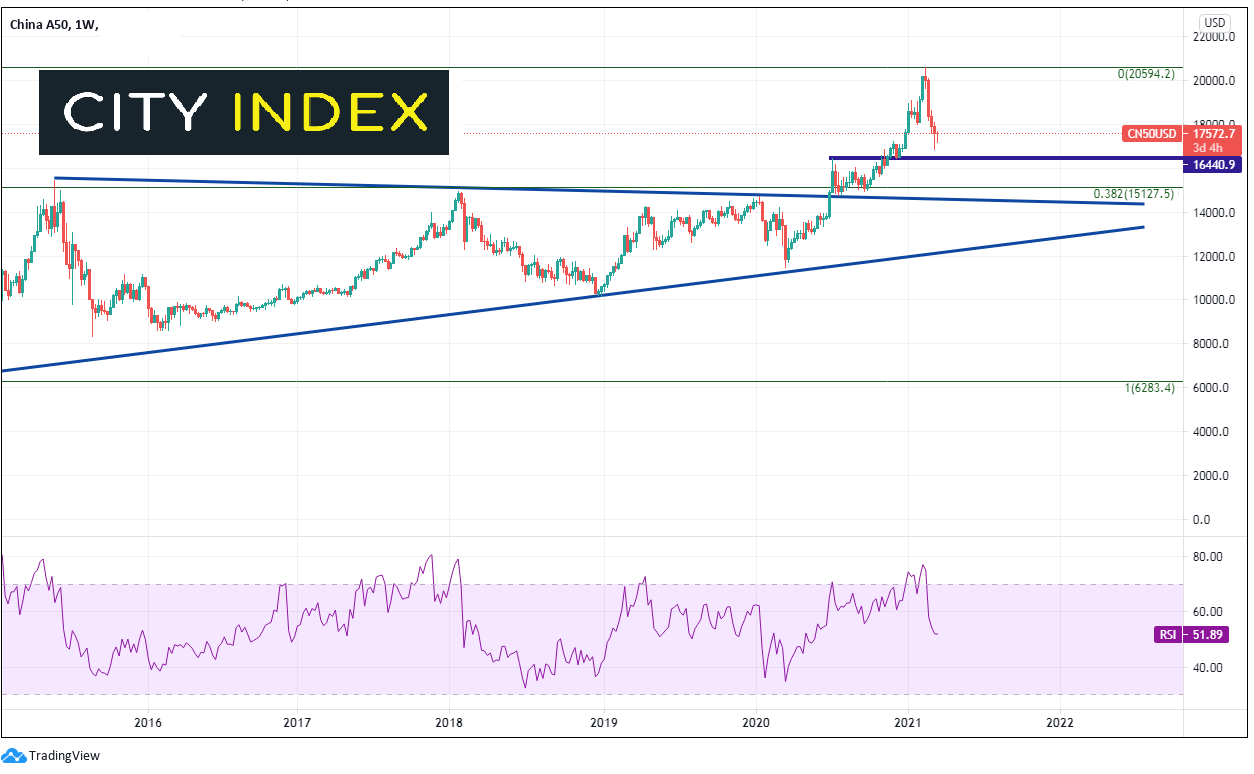Click the 0.0 price axis label

1226,520
